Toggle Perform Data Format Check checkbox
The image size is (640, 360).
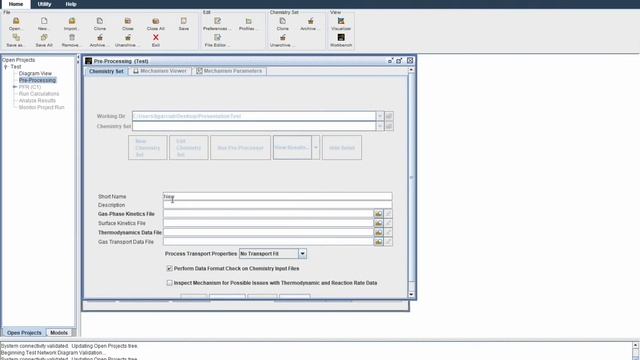click(169, 269)
